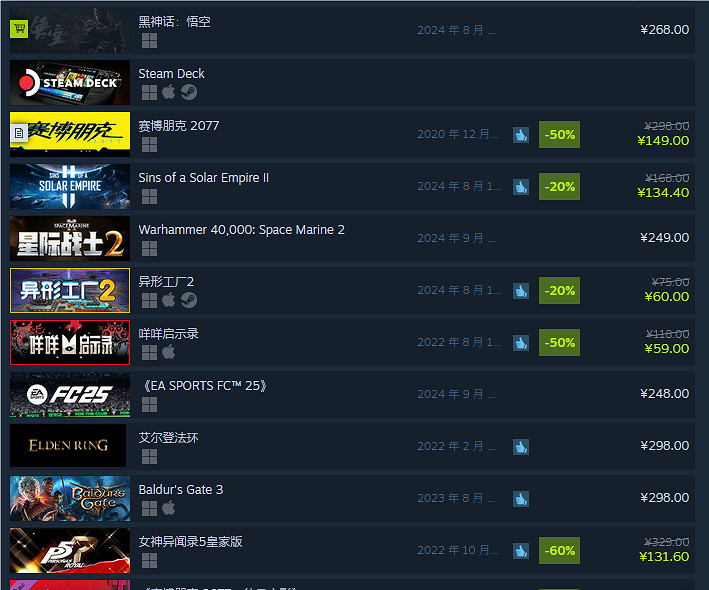
Task: Click the document icon on Cyberpunk thumbnail
Action: 19,133
